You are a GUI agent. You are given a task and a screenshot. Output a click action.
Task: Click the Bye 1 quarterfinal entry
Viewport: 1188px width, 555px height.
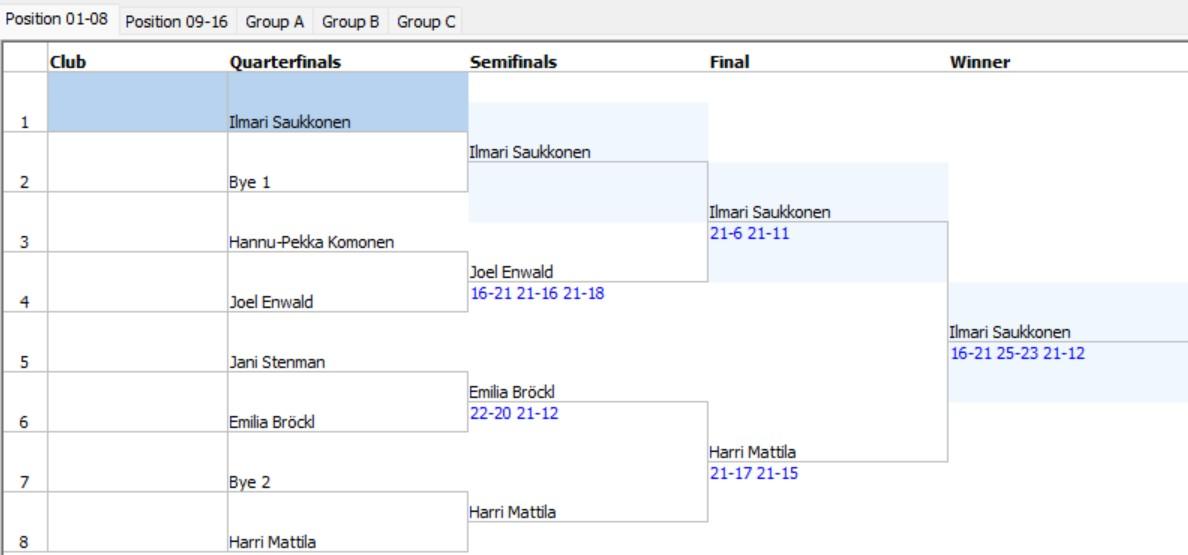click(251, 183)
